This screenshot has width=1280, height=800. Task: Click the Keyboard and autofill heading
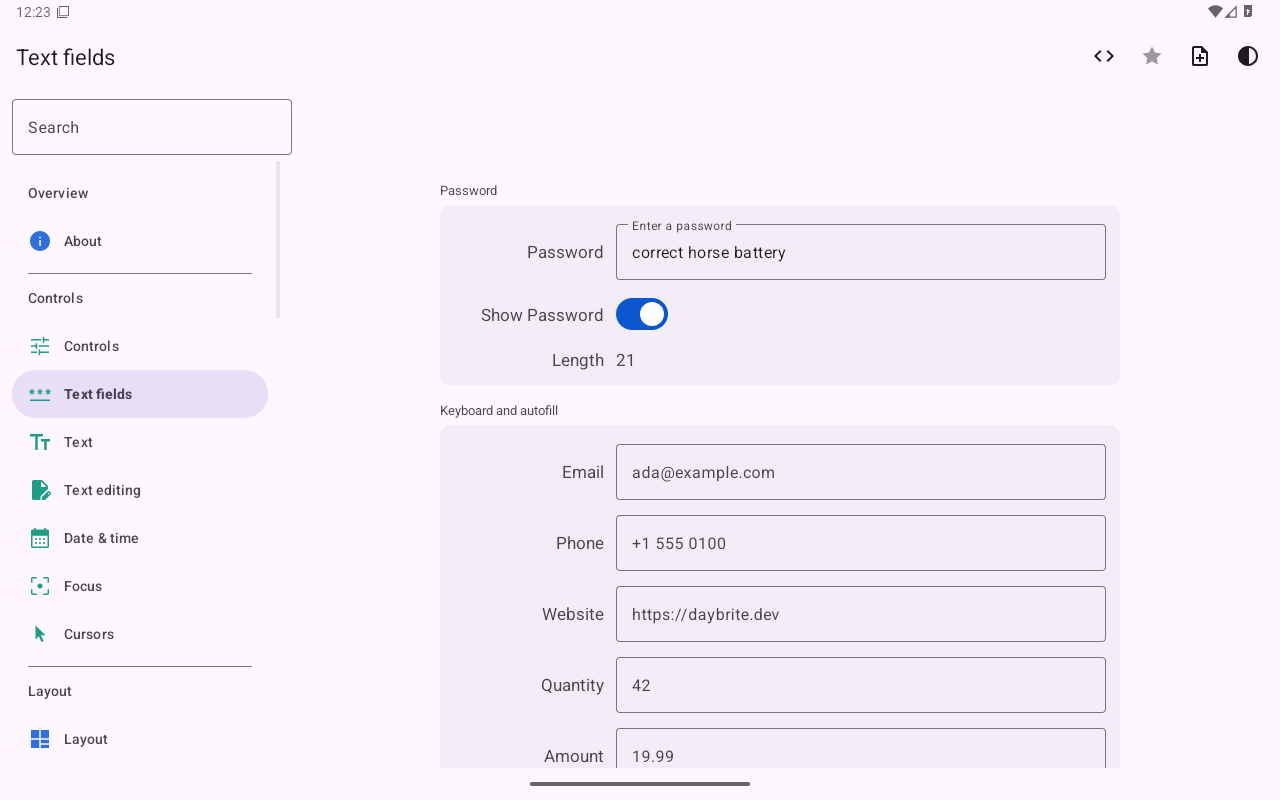tap(499, 410)
